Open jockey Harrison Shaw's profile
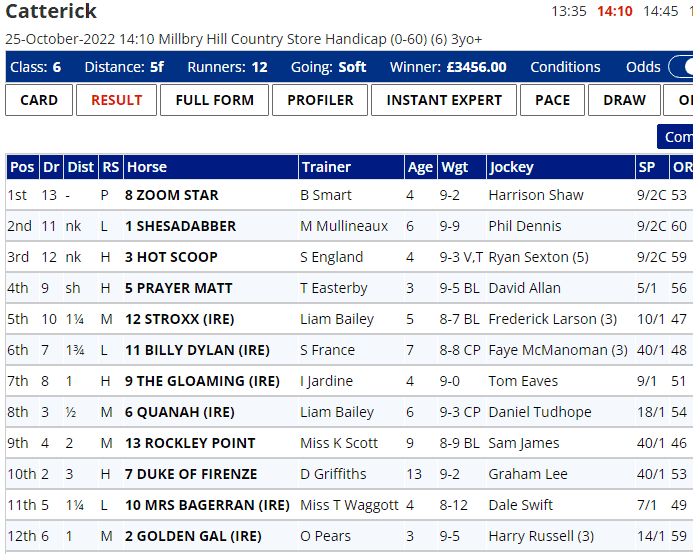693x554 pixels. 536,195
